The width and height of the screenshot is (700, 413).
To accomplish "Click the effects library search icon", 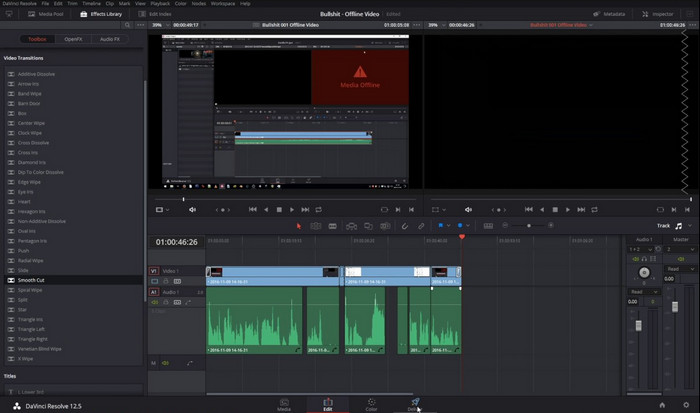I will point(127,25).
